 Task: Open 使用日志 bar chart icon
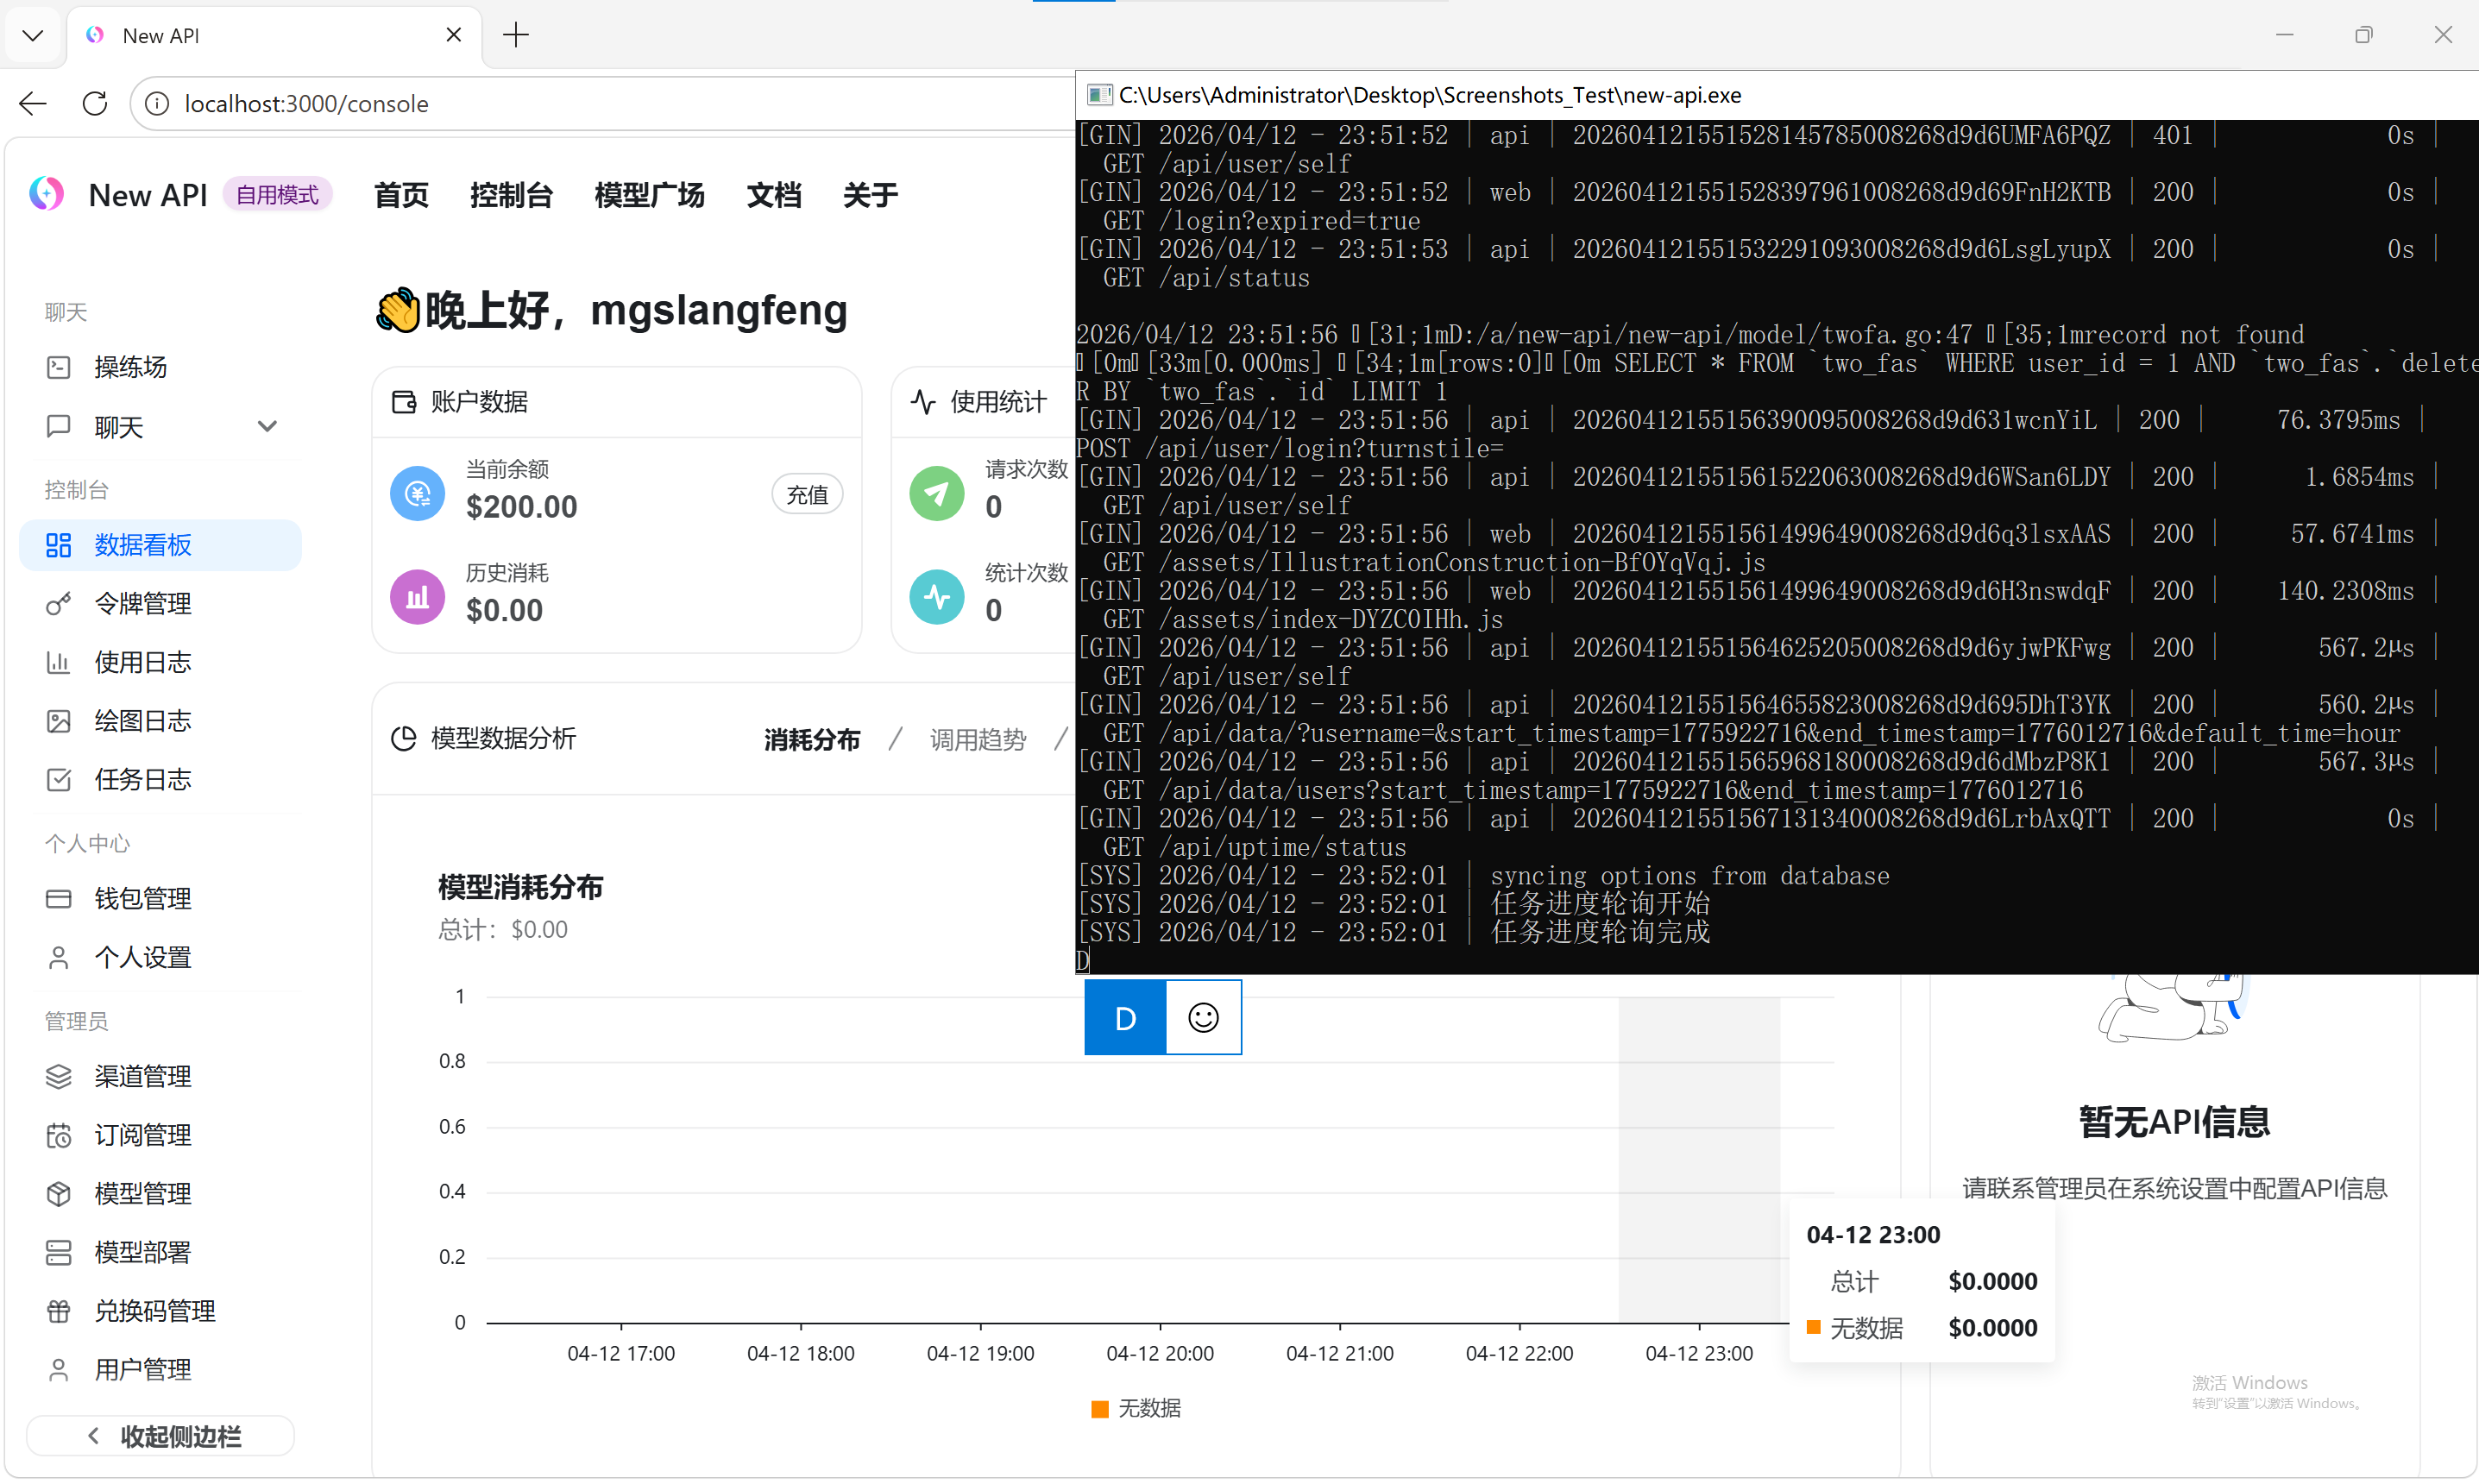58,663
